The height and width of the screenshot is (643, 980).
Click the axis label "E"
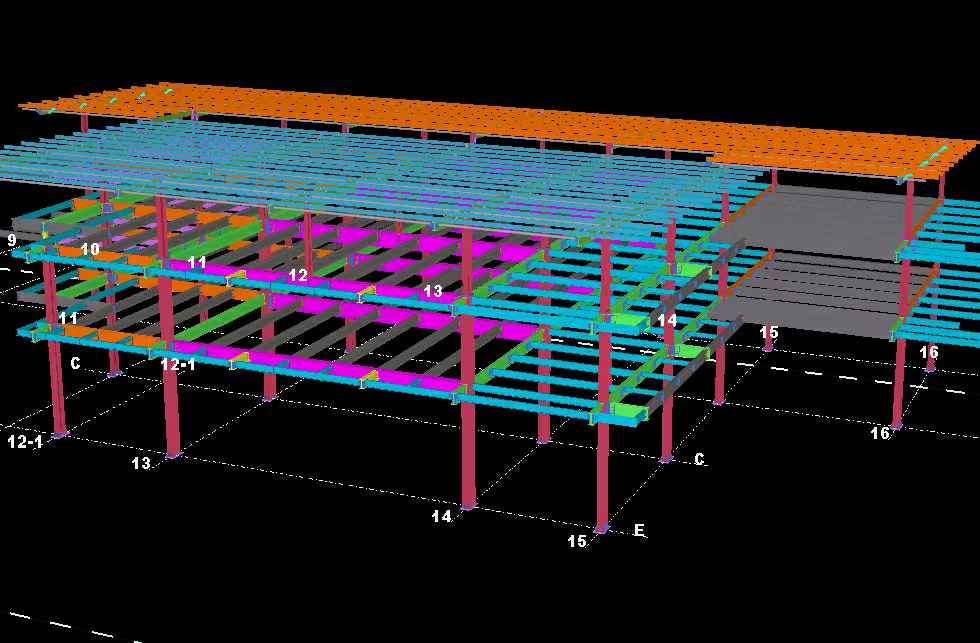click(x=639, y=530)
